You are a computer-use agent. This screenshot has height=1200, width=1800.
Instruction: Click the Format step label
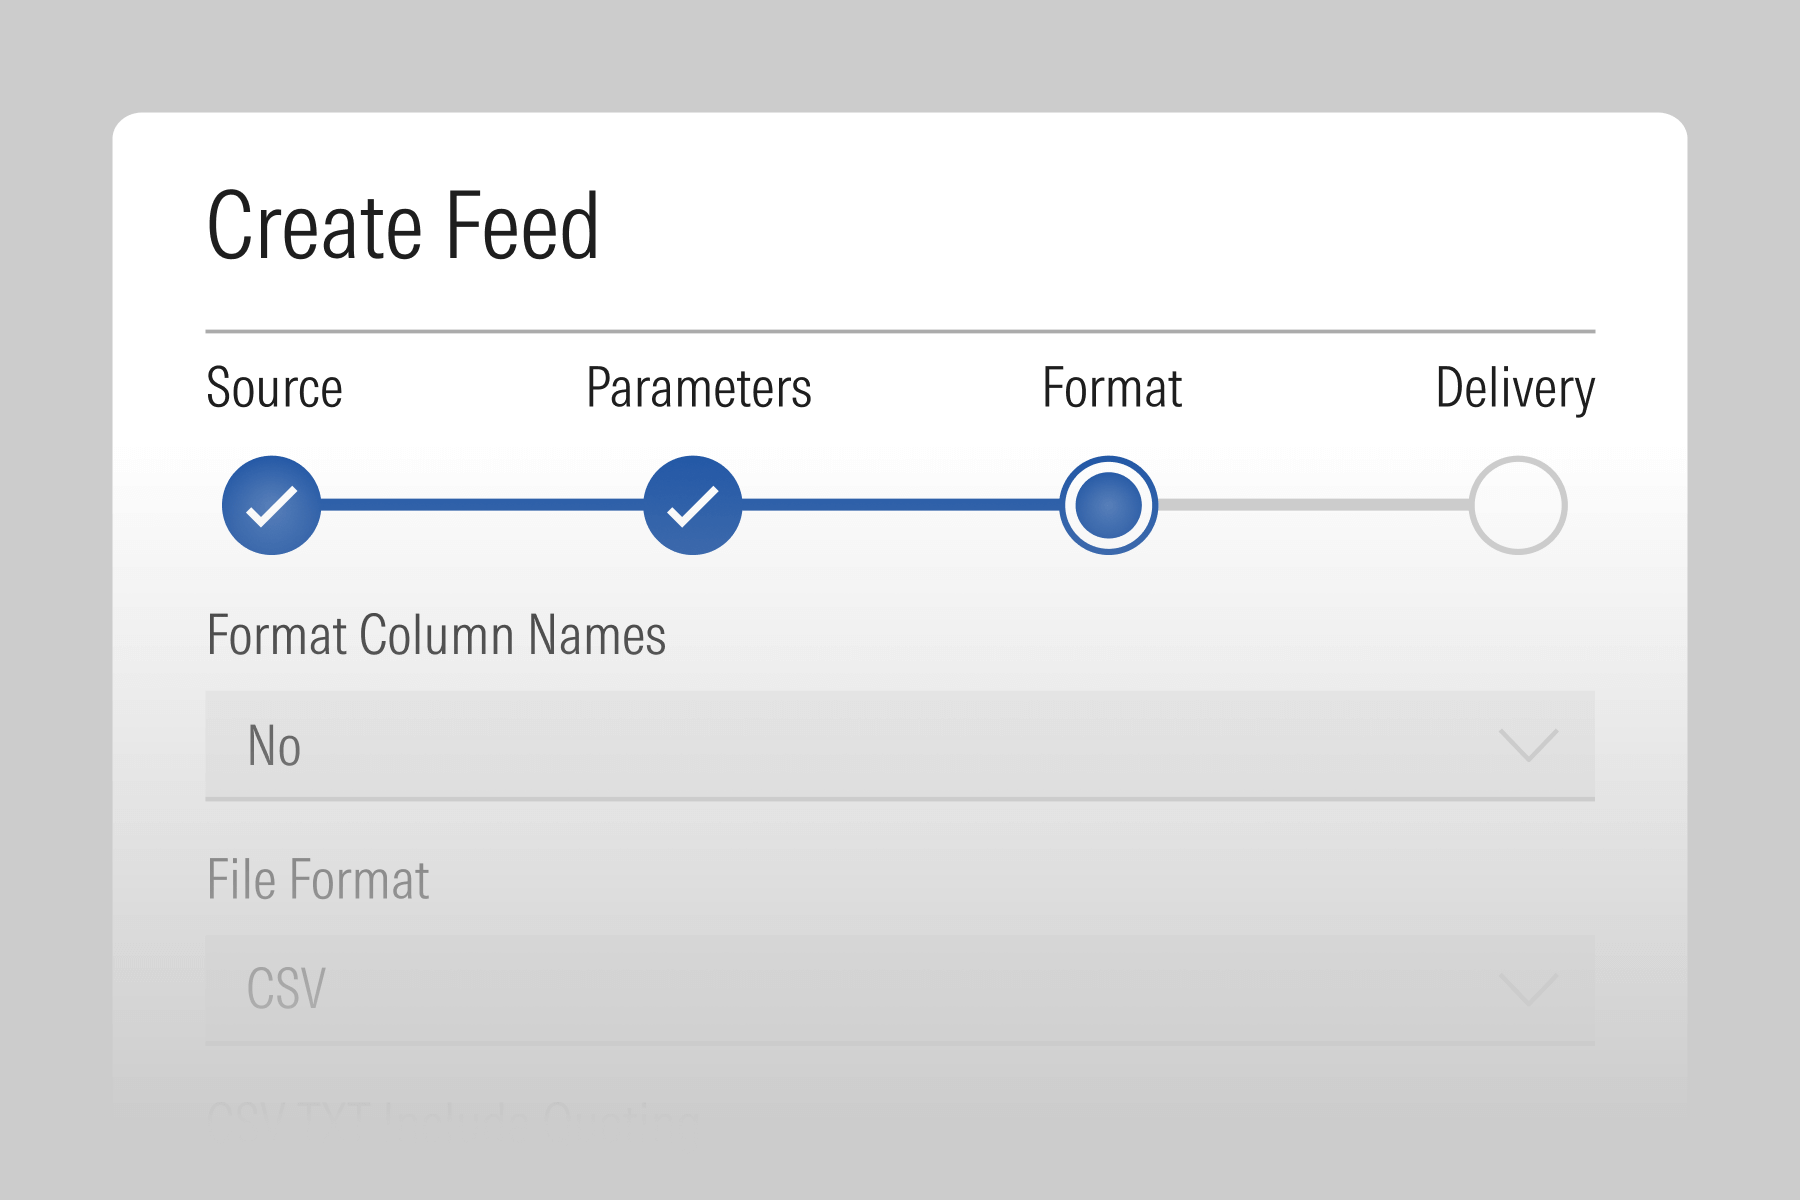click(1112, 388)
